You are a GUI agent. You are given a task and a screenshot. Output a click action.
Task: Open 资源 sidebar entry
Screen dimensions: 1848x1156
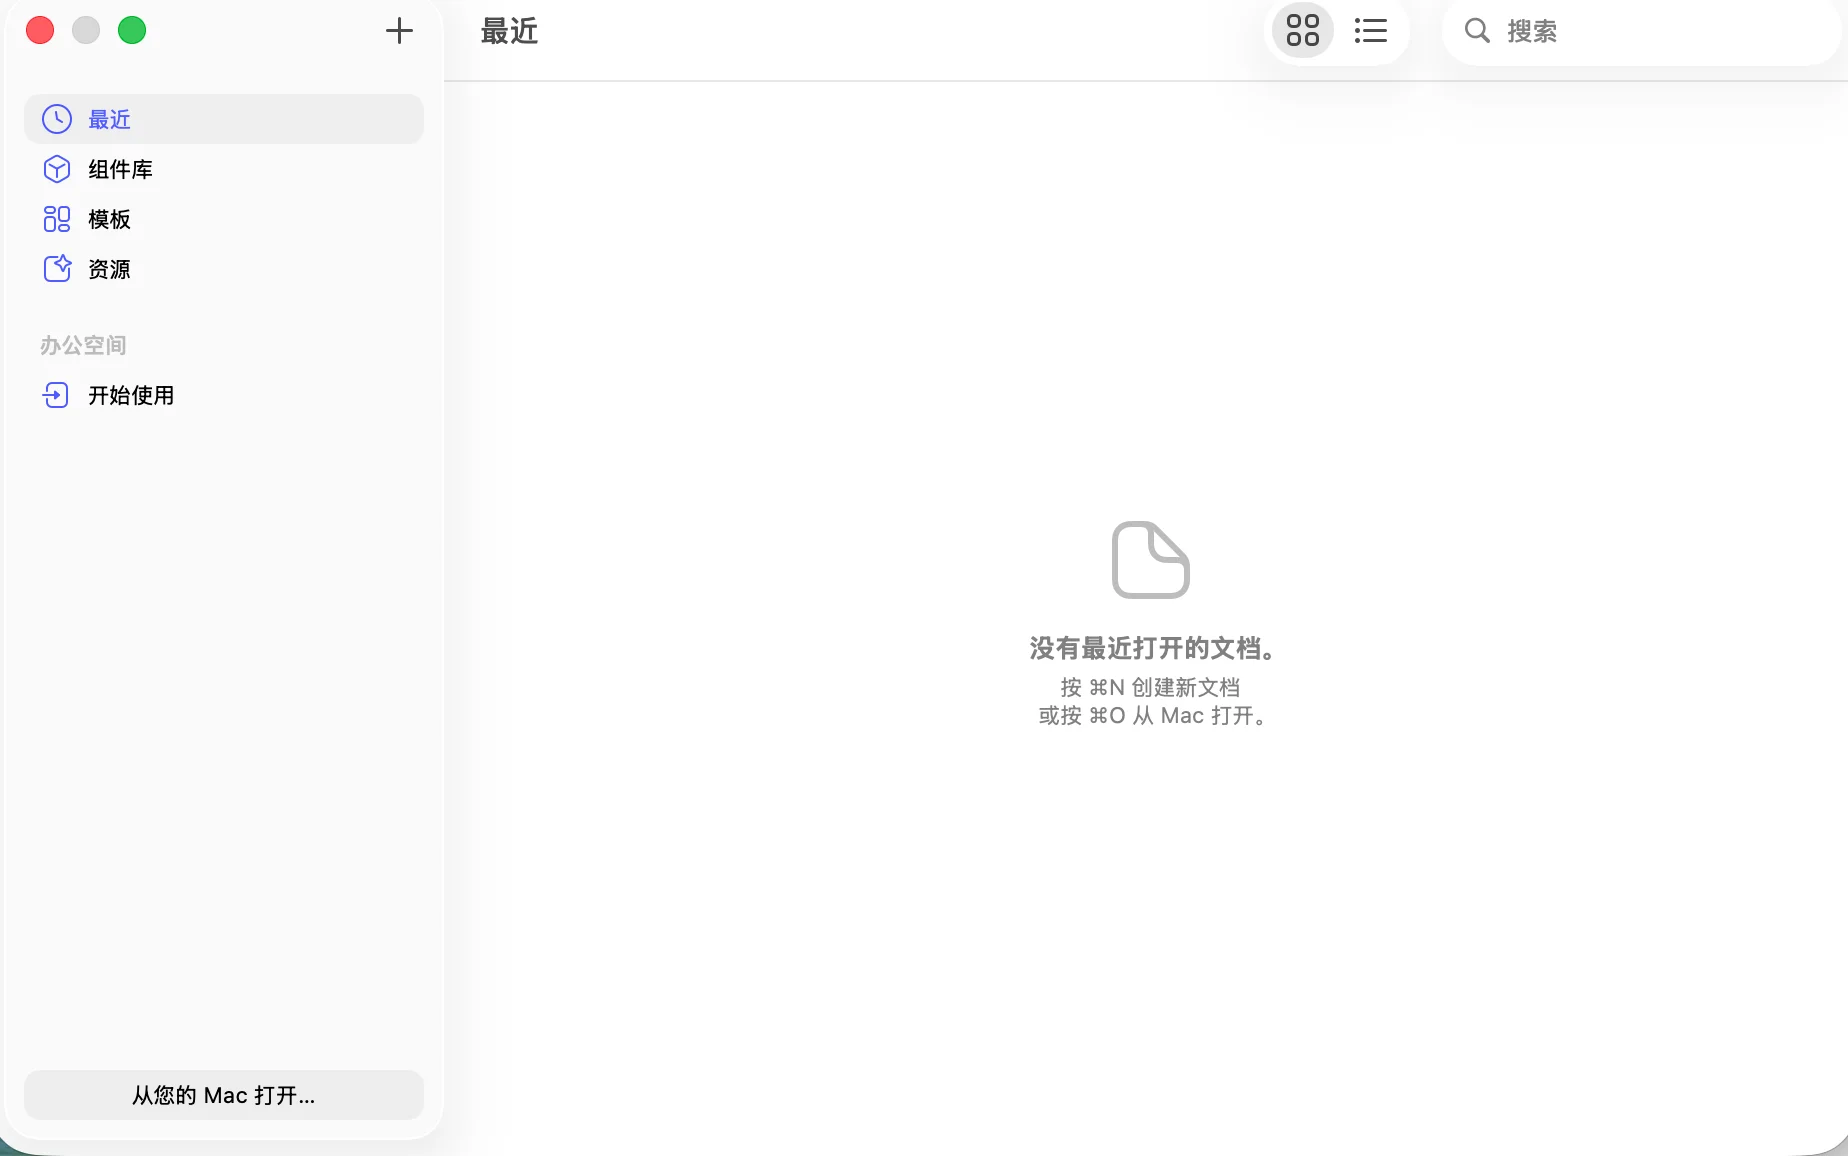224,269
